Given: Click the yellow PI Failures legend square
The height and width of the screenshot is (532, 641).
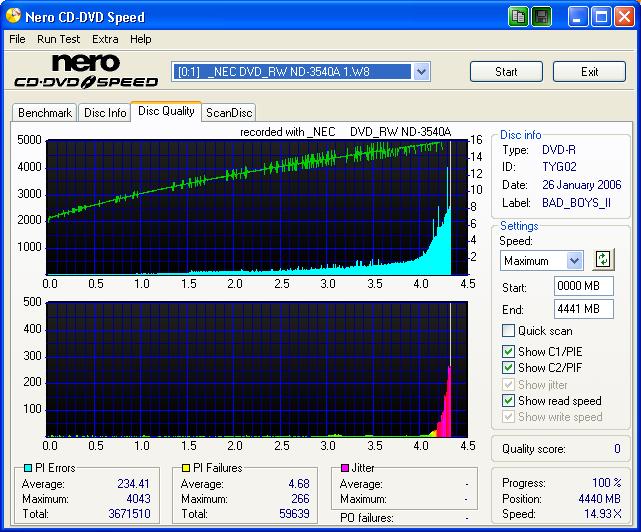Looking at the screenshot, I should [186, 468].
